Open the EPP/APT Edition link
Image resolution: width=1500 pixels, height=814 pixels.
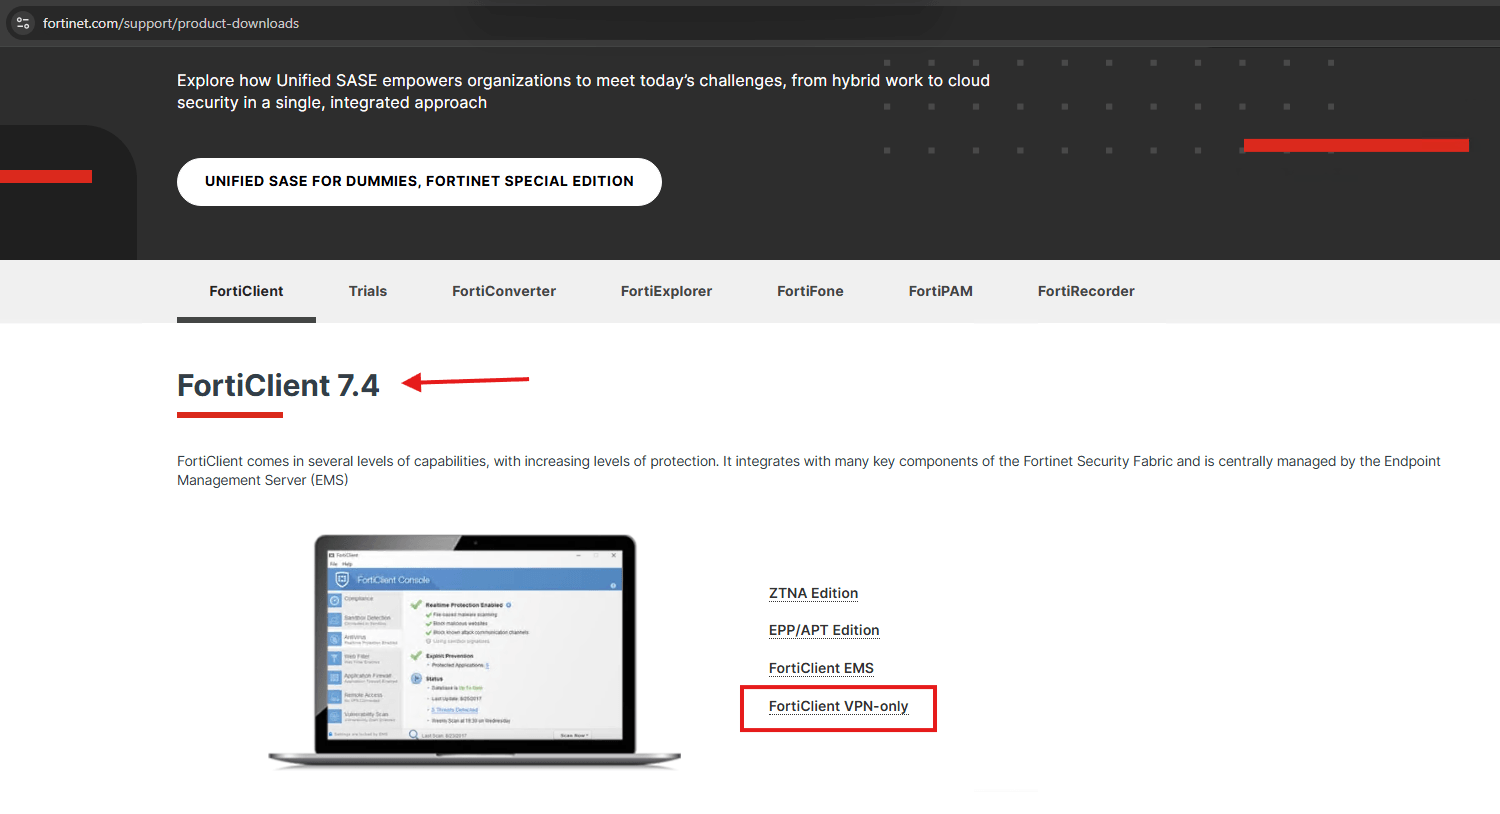coord(824,630)
